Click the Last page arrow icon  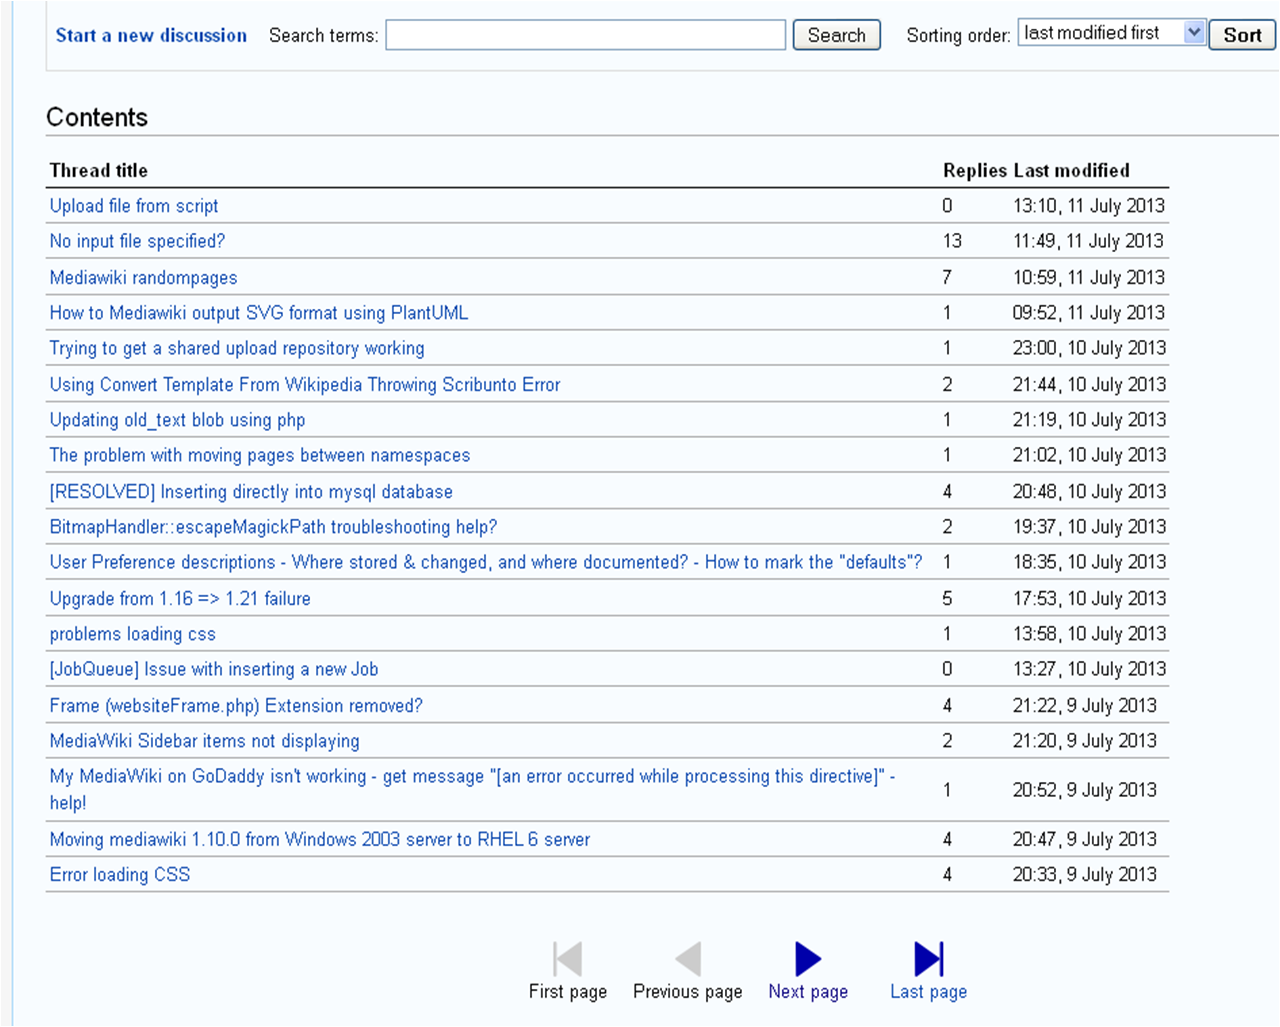tap(928, 959)
